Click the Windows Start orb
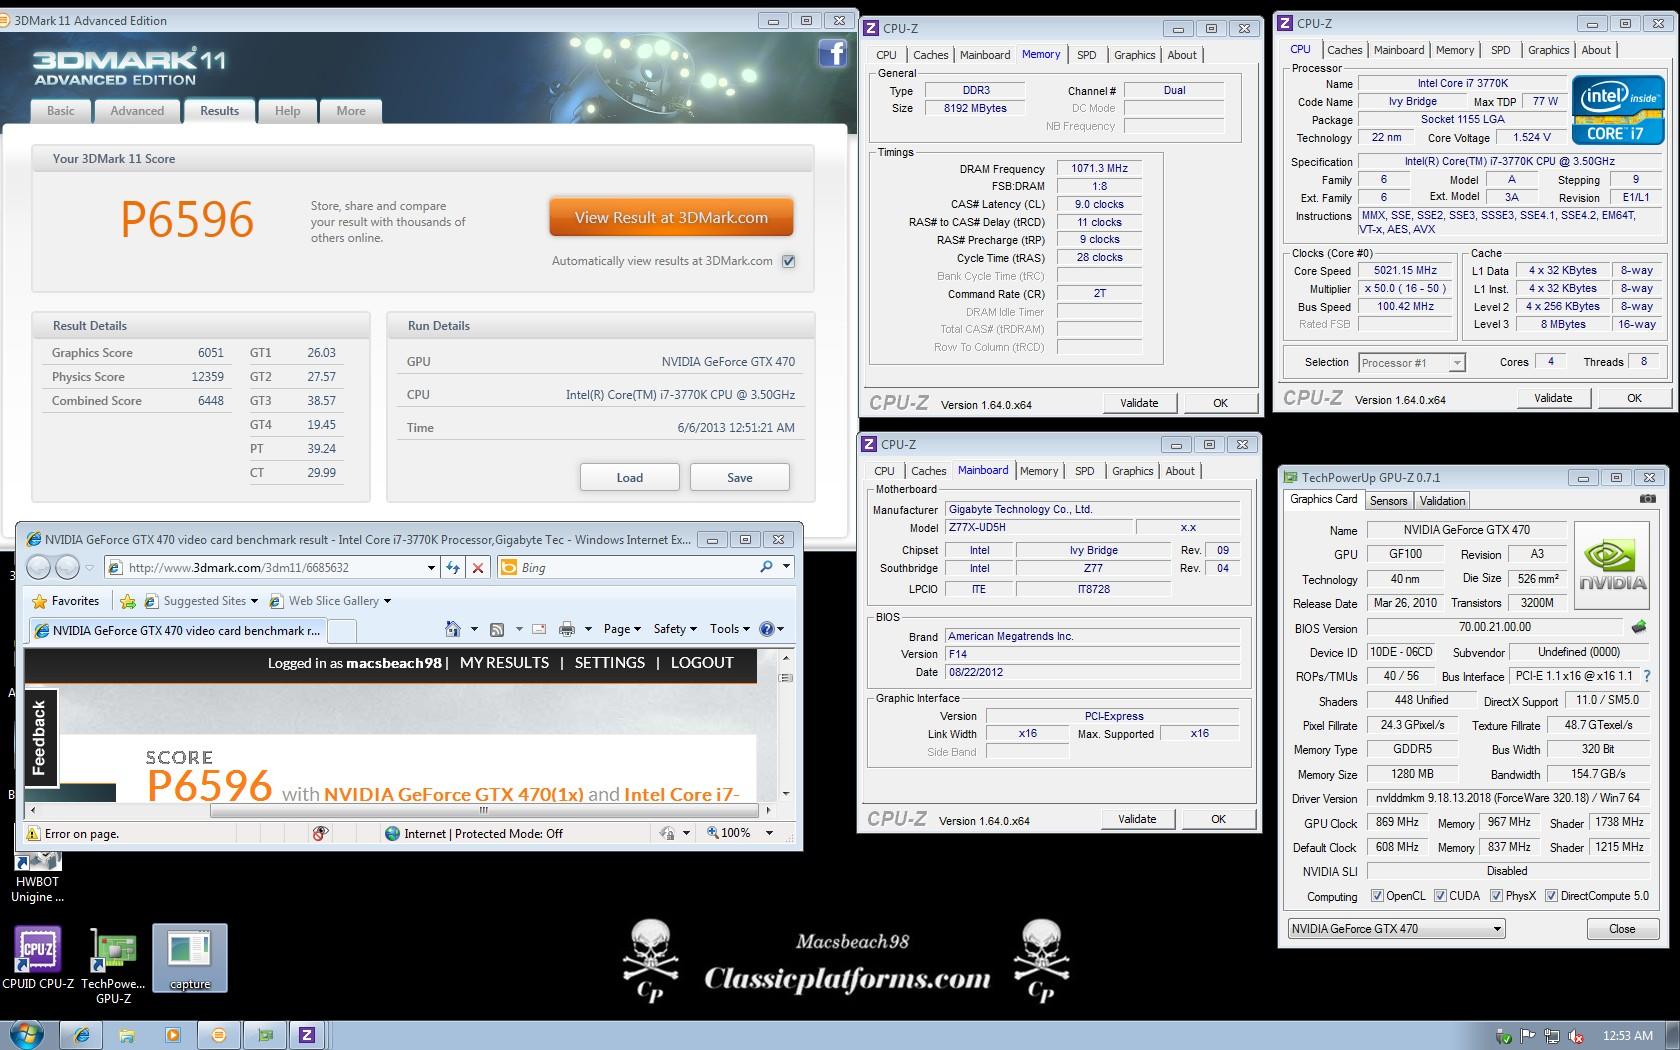This screenshot has width=1680, height=1050. point(24,1034)
